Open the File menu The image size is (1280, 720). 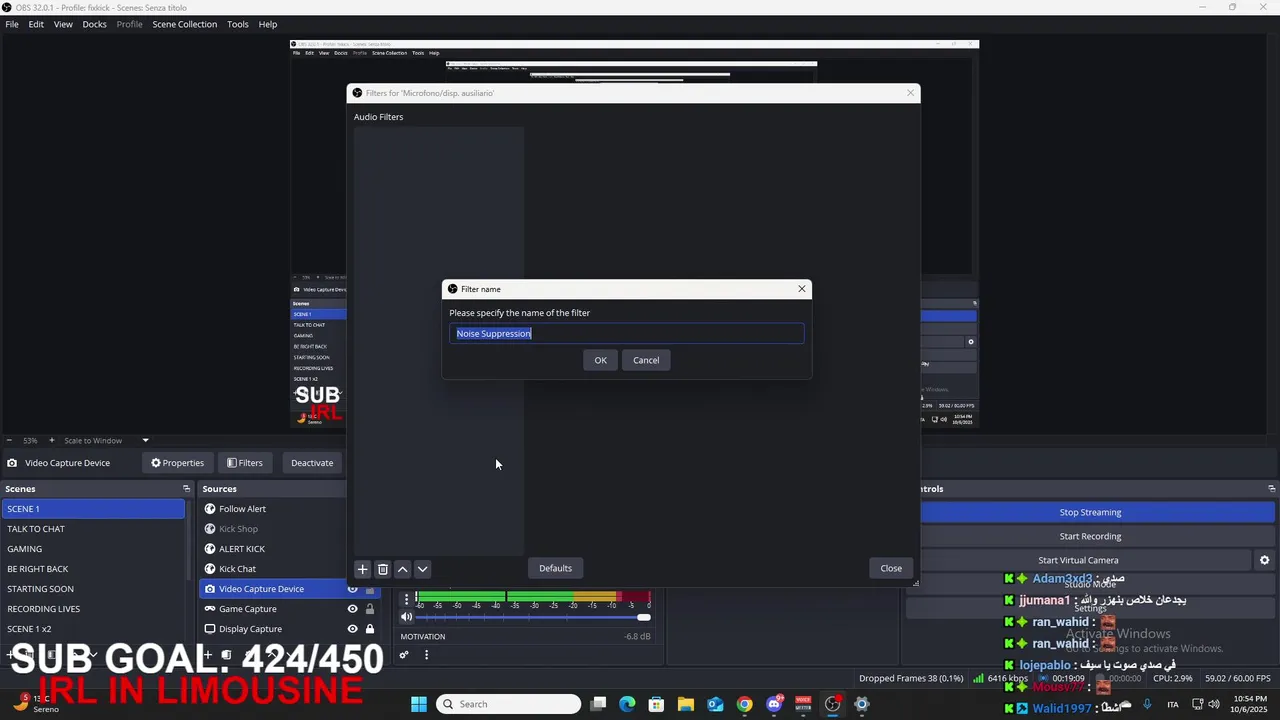click(x=12, y=24)
